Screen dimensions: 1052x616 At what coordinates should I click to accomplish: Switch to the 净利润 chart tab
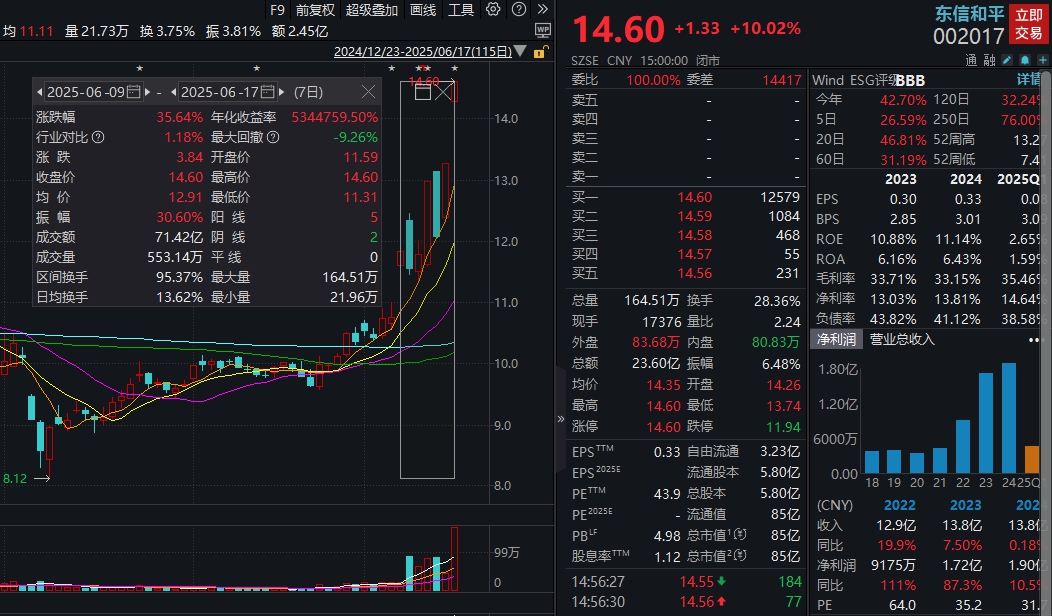[x=836, y=339]
